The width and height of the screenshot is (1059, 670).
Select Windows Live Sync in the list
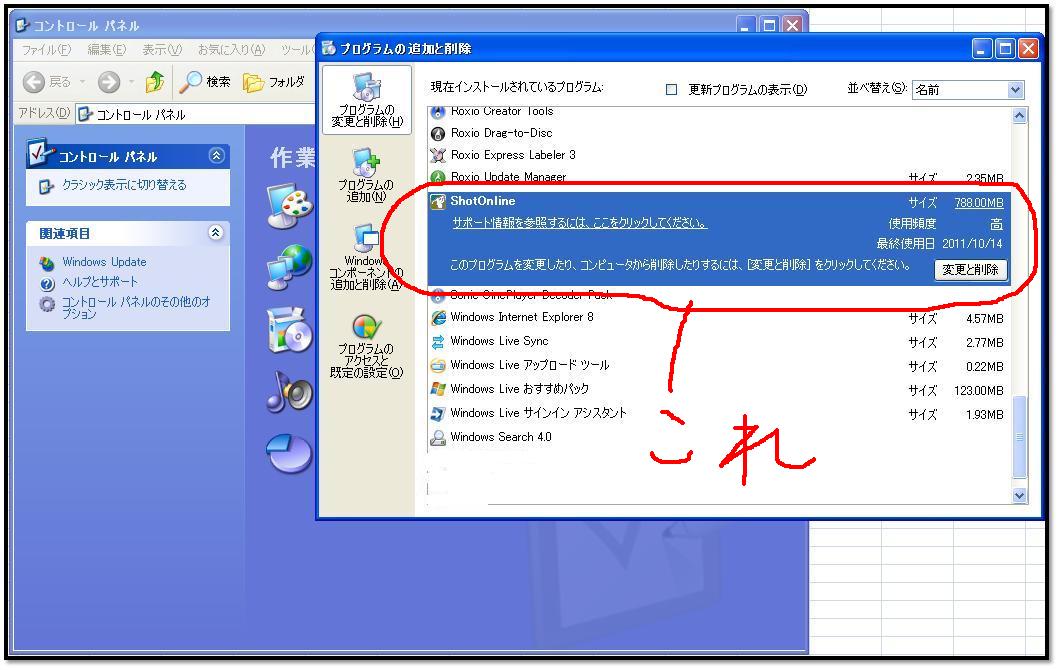coord(498,341)
